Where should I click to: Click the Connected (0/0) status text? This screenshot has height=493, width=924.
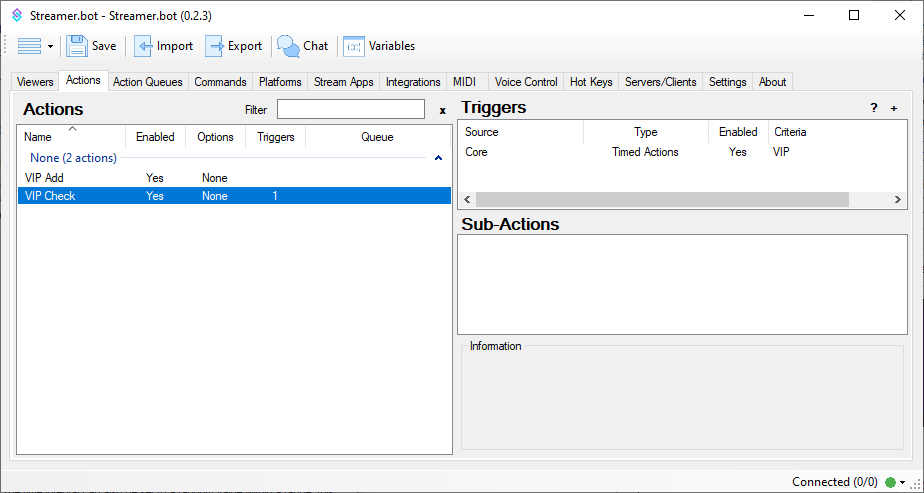(834, 482)
